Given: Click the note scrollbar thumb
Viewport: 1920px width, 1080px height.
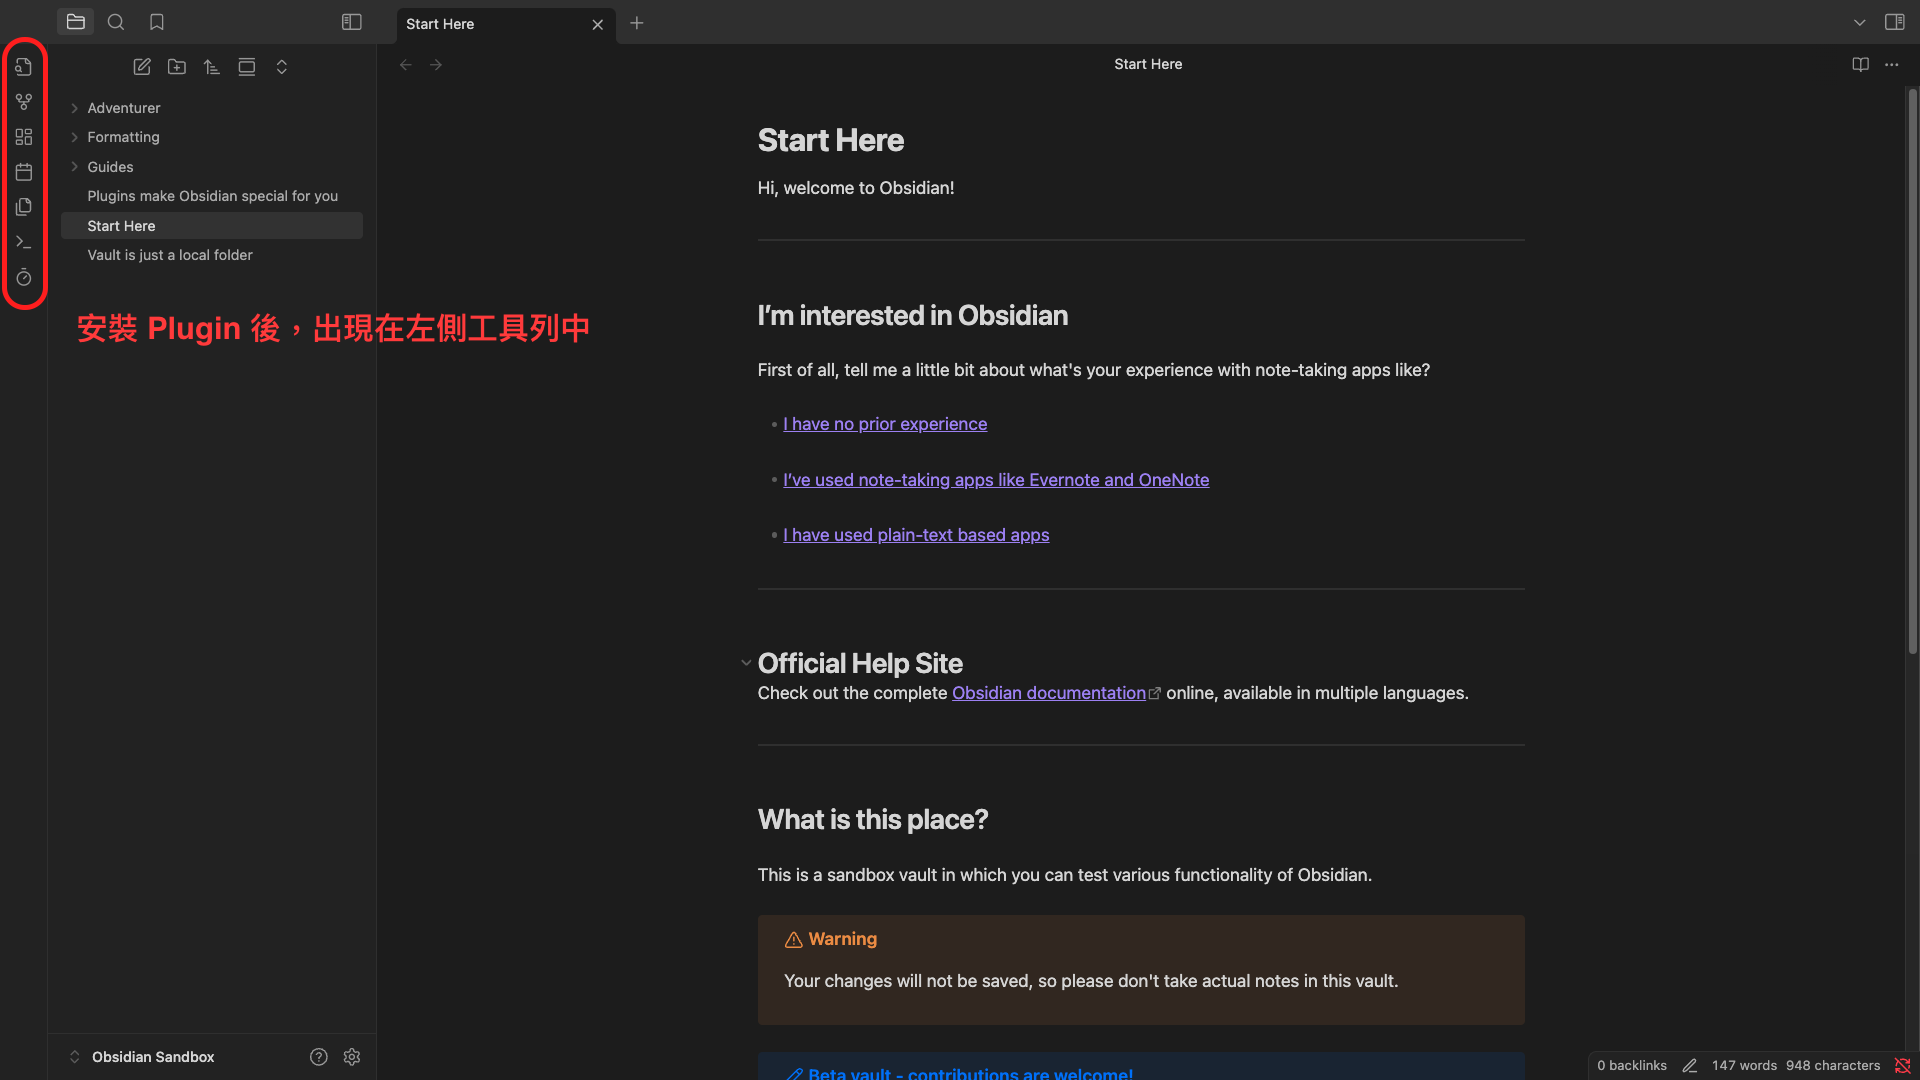Looking at the screenshot, I should click(1912, 372).
